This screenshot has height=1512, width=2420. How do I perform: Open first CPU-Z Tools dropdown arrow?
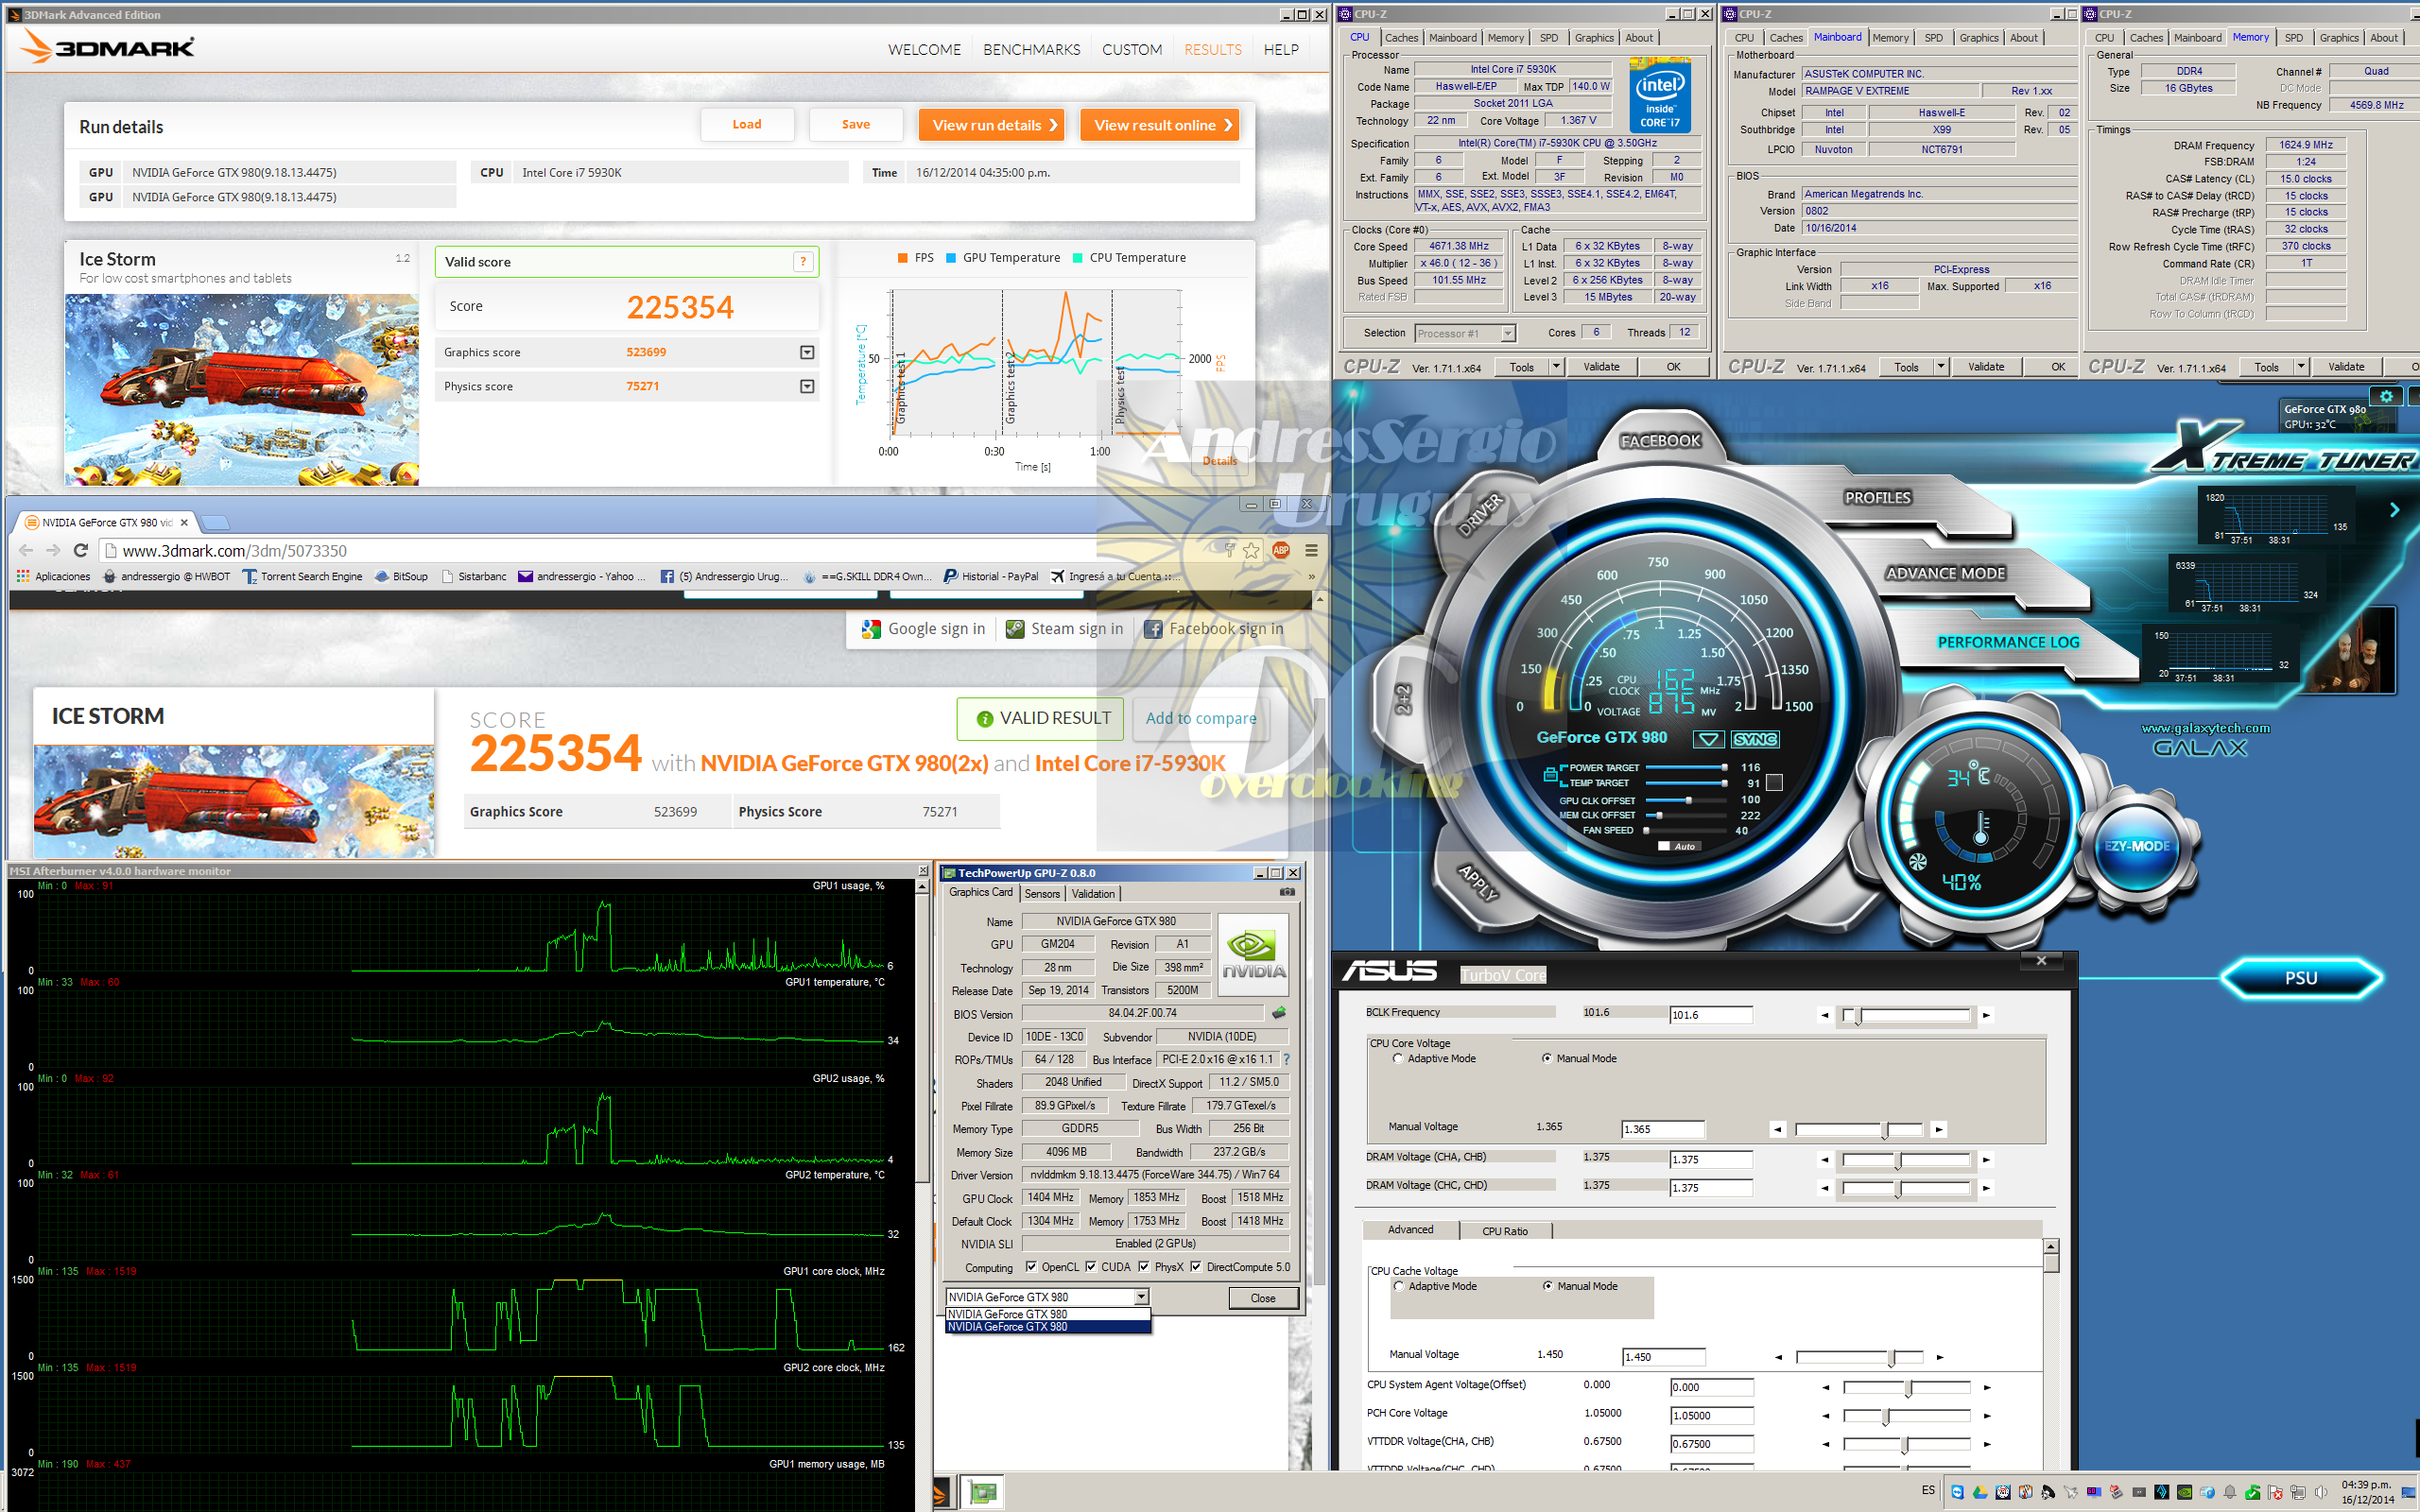pos(1556,367)
